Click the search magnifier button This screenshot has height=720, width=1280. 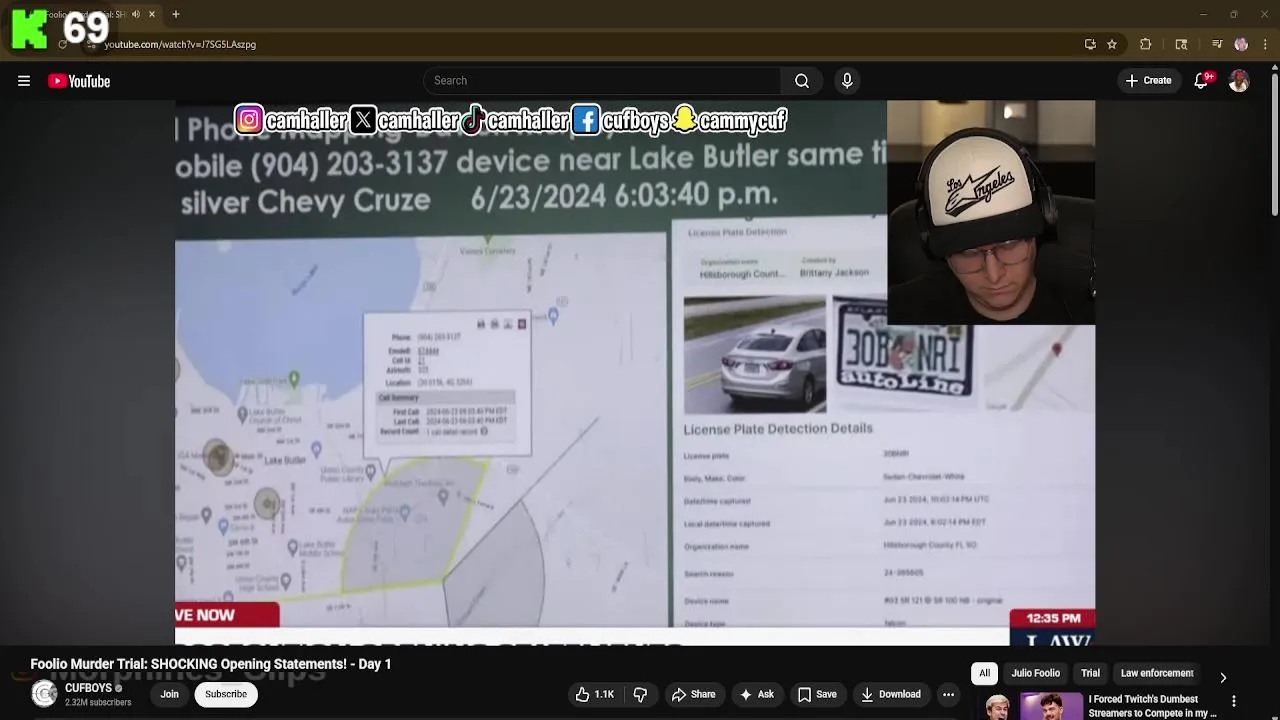[x=802, y=81]
